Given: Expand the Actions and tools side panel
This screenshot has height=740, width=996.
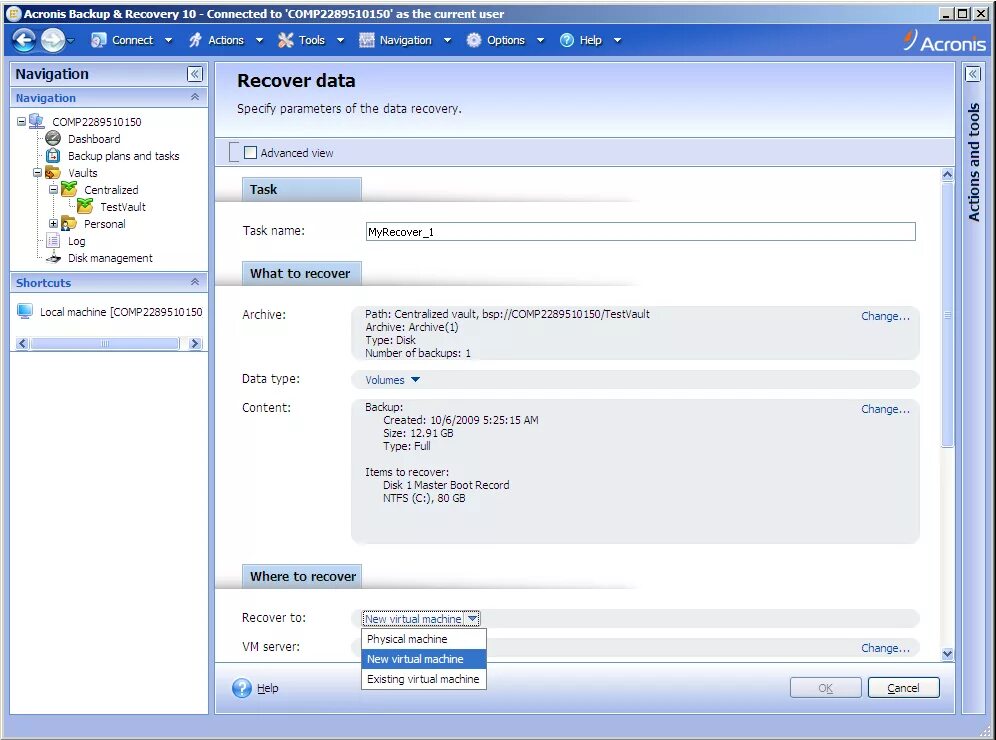Looking at the screenshot, I should click(972, 74).
